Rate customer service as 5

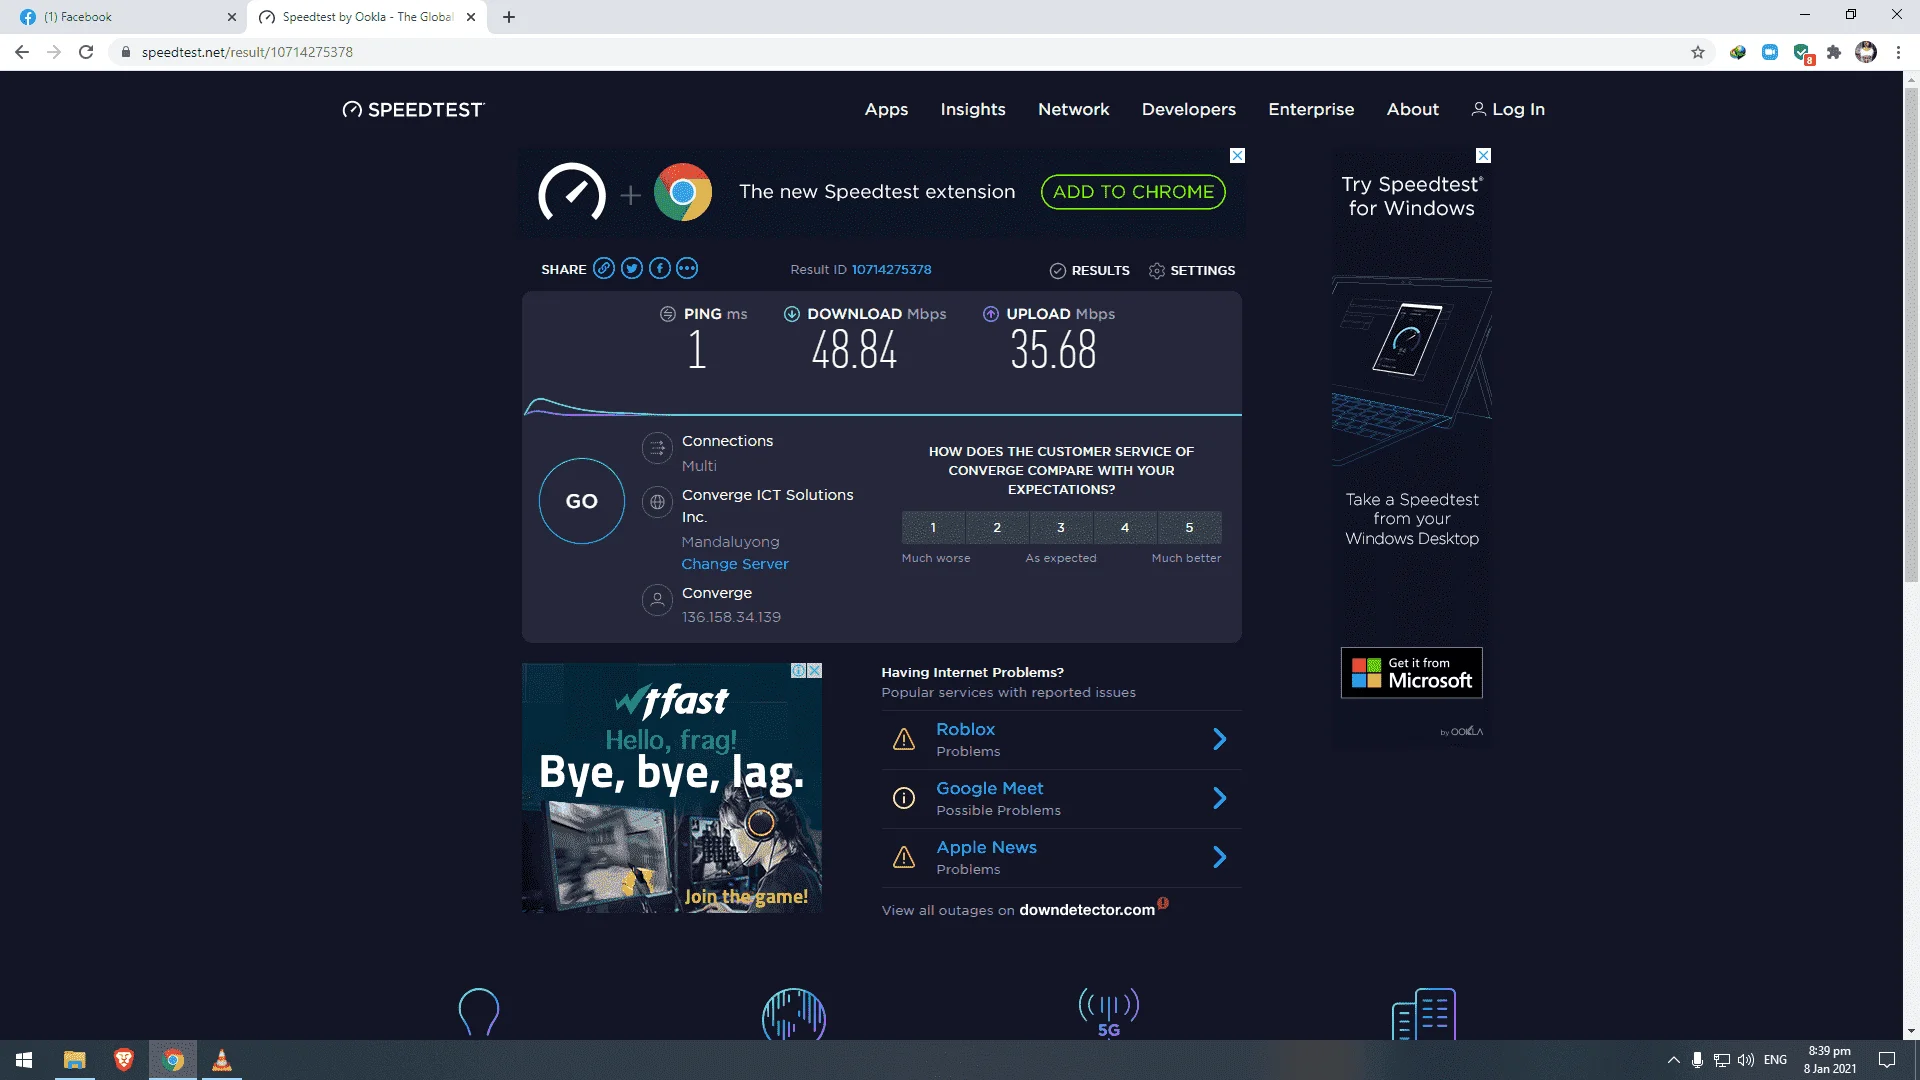tap(1189, 527)
